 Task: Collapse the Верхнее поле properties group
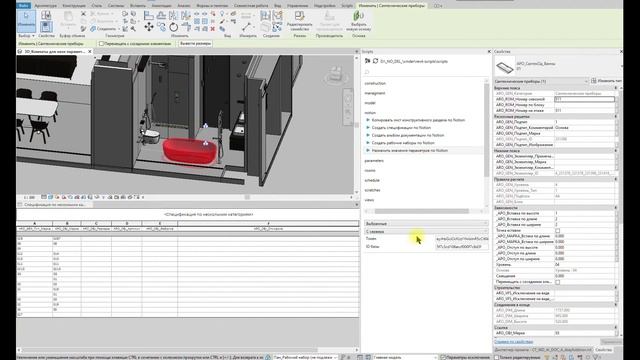[616, 88]
